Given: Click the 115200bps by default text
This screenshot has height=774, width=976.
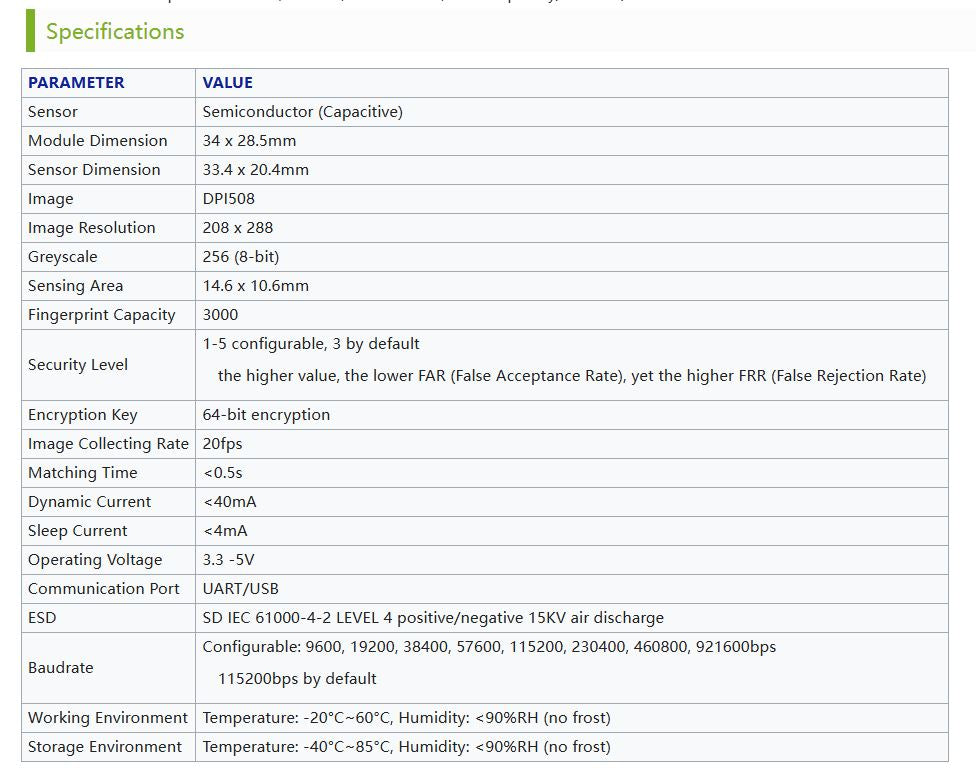Looking at the screenshot, I should pyautogui.click(x=297, y=679).
